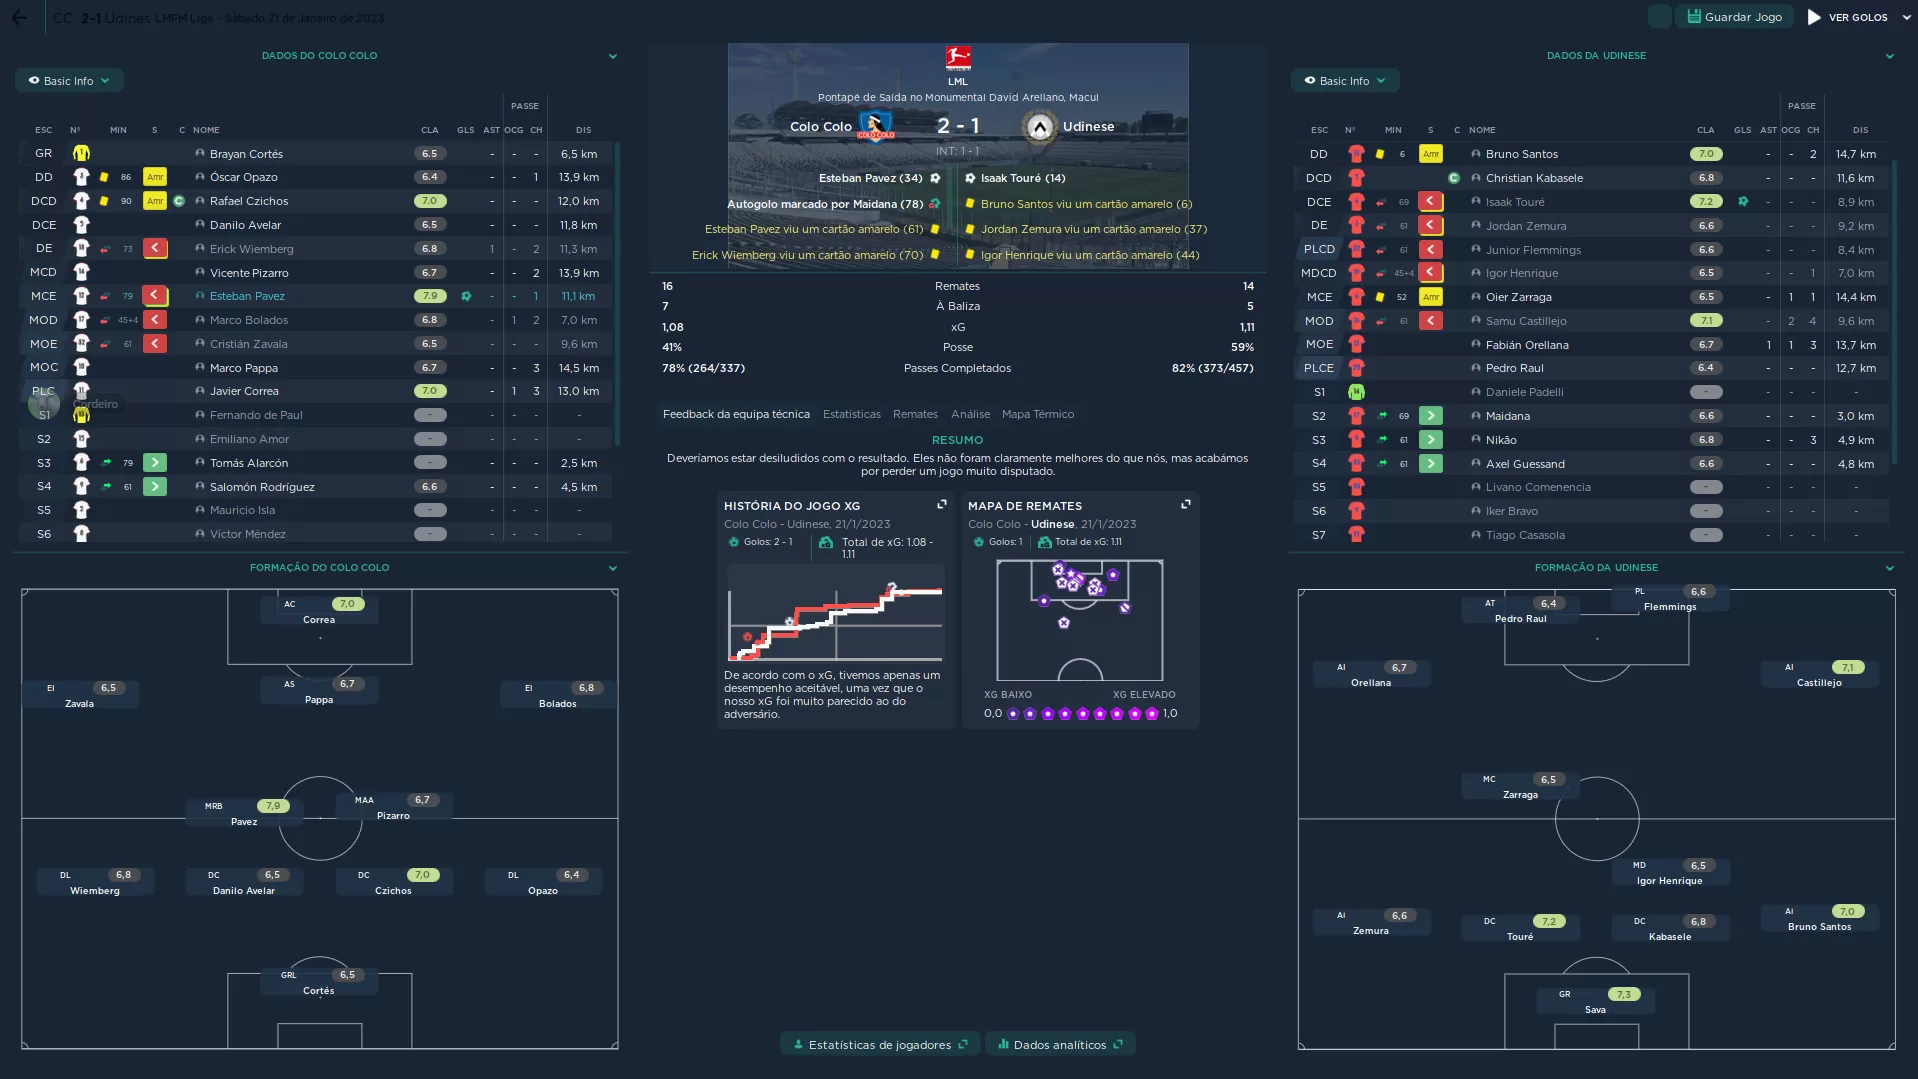Open Estatísticas de jogadores
This screenshot has width=1918, height=1079.
pyautogui.click(x=880, y=1045)
